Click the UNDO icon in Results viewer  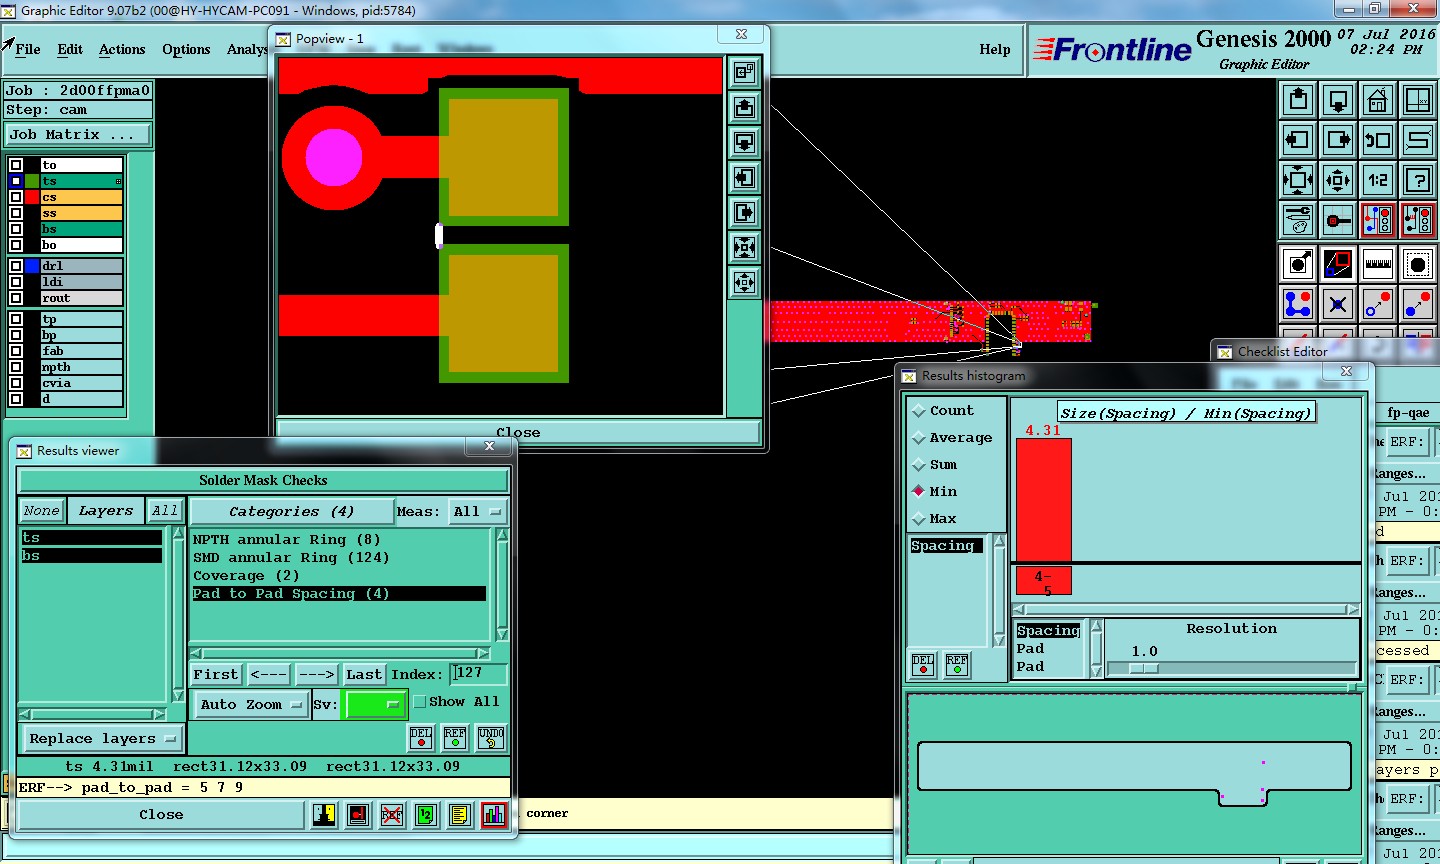(x=491, y=738)
